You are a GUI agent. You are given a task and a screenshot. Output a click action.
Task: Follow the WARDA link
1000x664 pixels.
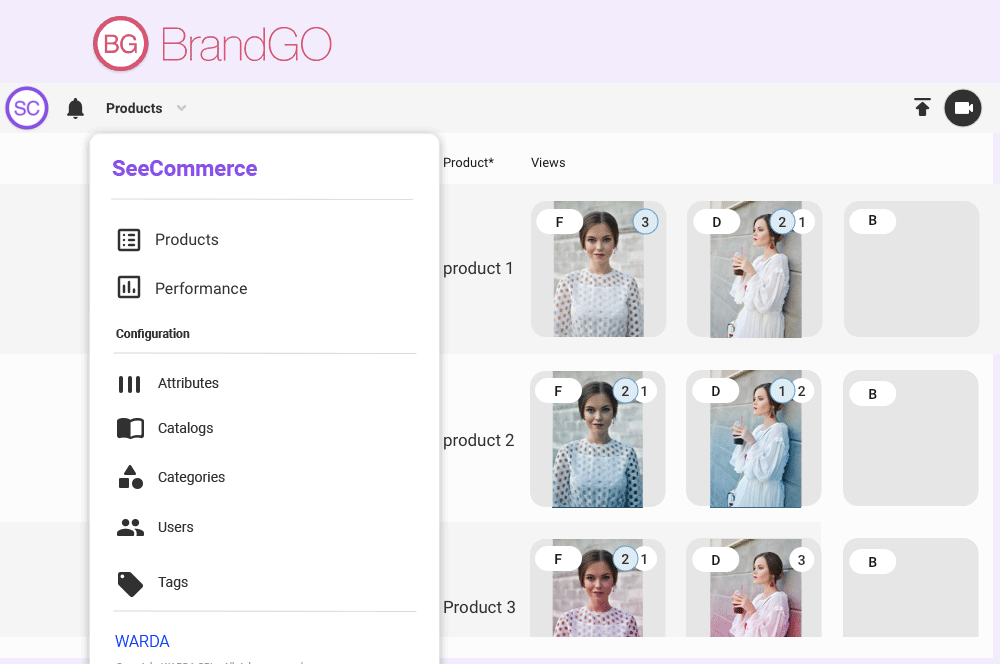(x=142, y=641)
